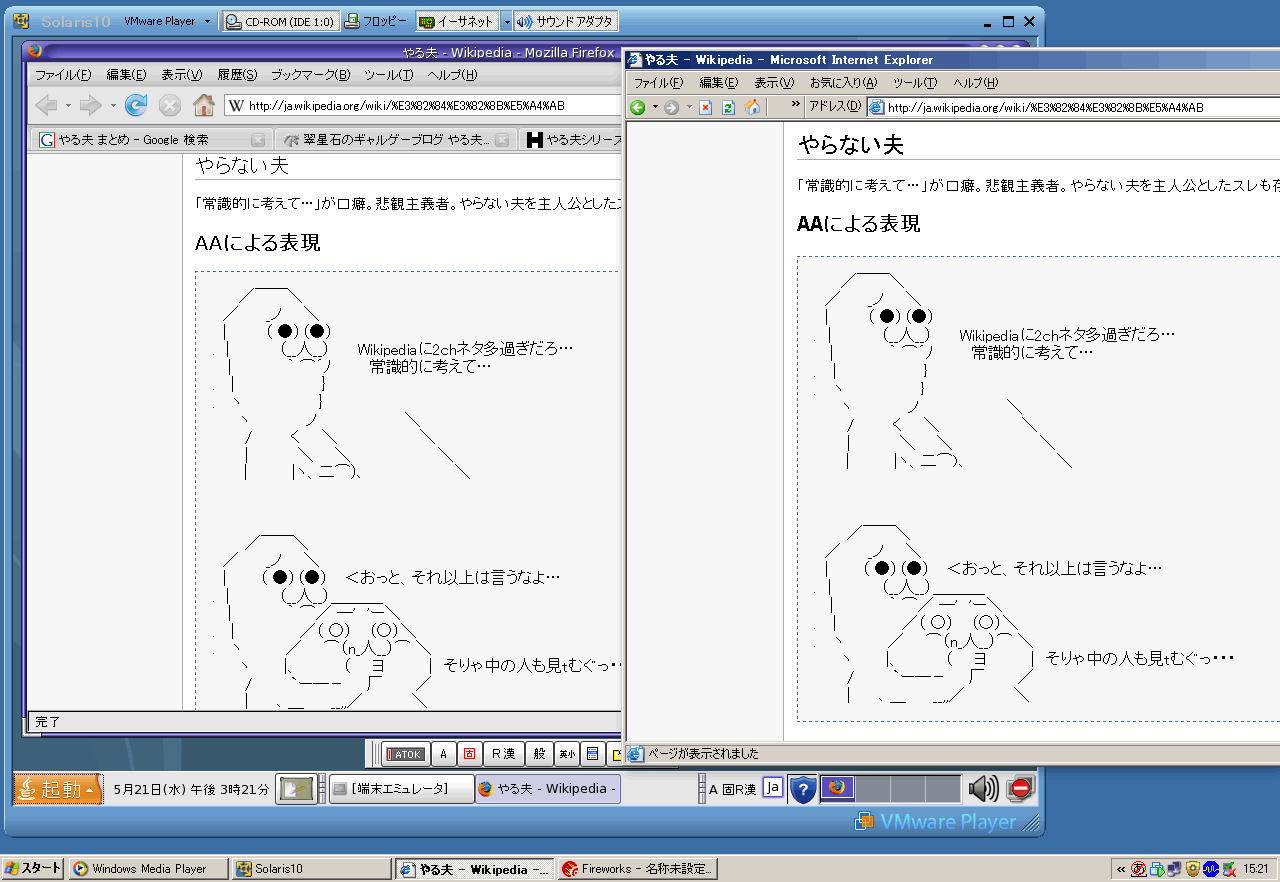Switch to やる夫シリーズ tab in Firefox

[x=572, y=140]
